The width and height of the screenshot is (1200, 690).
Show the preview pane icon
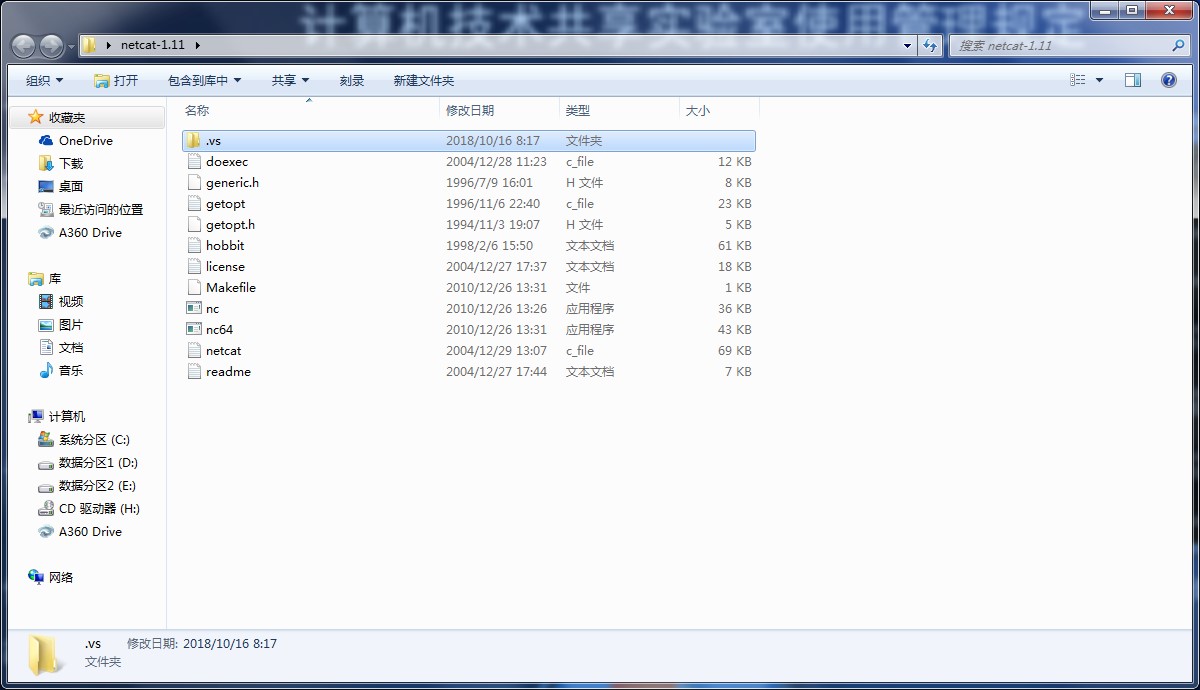(x=1133, y=80)
